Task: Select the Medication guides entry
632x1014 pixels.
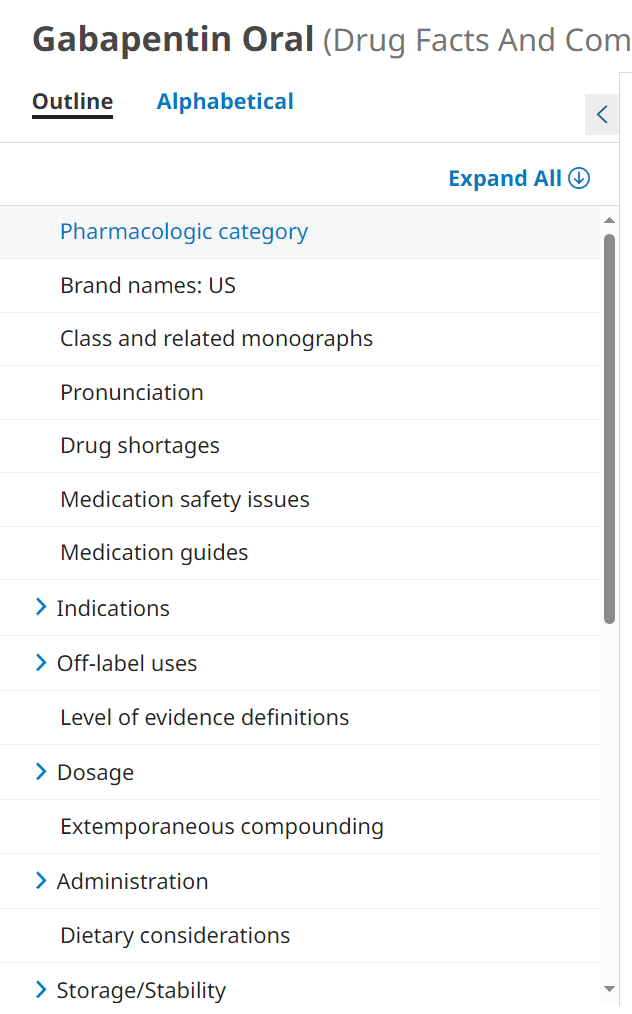Action: click(x=154, y=553)
